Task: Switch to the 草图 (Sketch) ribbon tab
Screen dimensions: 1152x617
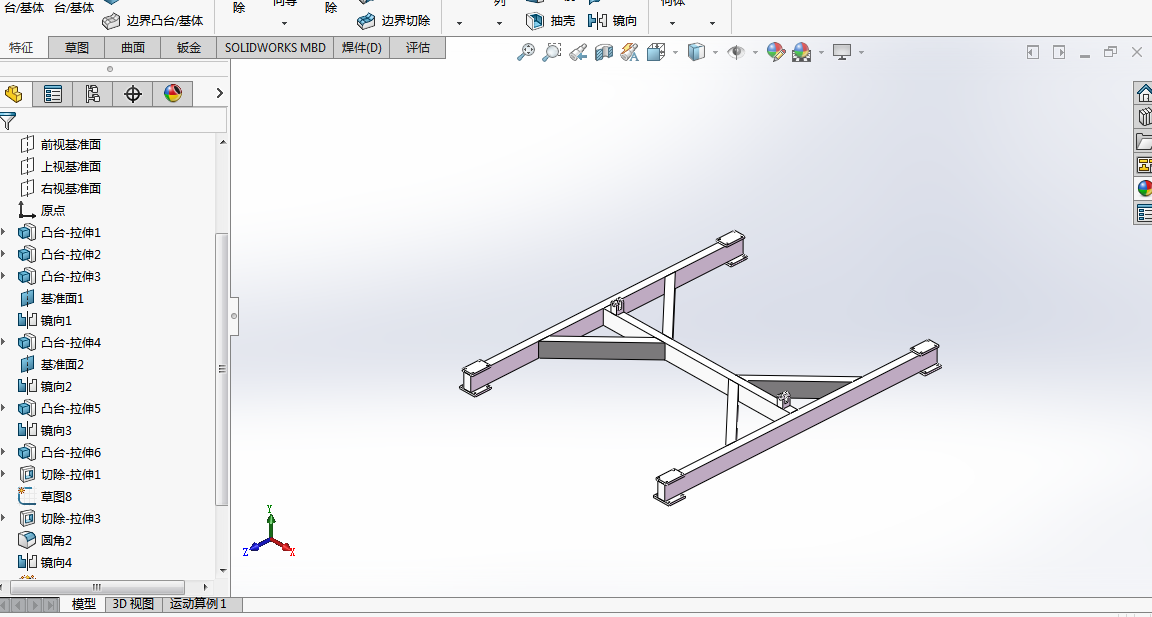Action: tap(76, 48)
